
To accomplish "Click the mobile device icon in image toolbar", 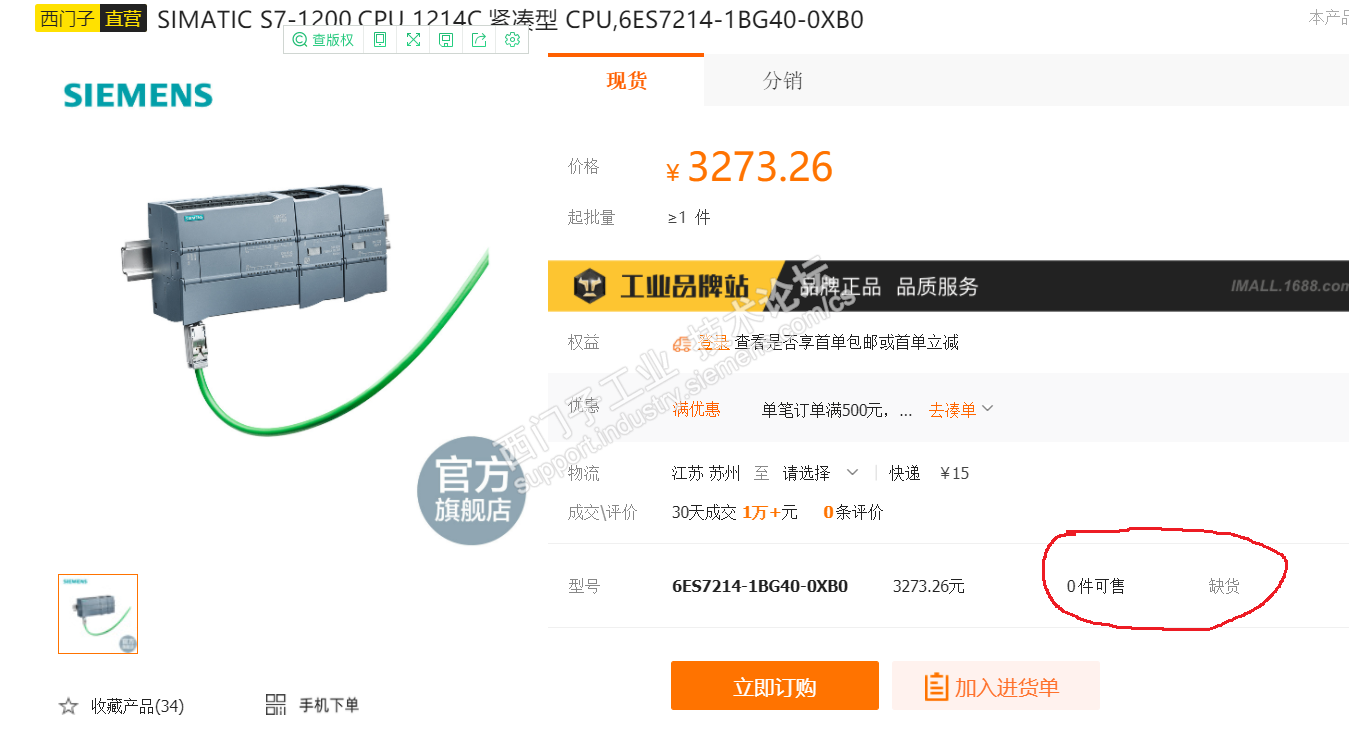I will coord(380,40).
